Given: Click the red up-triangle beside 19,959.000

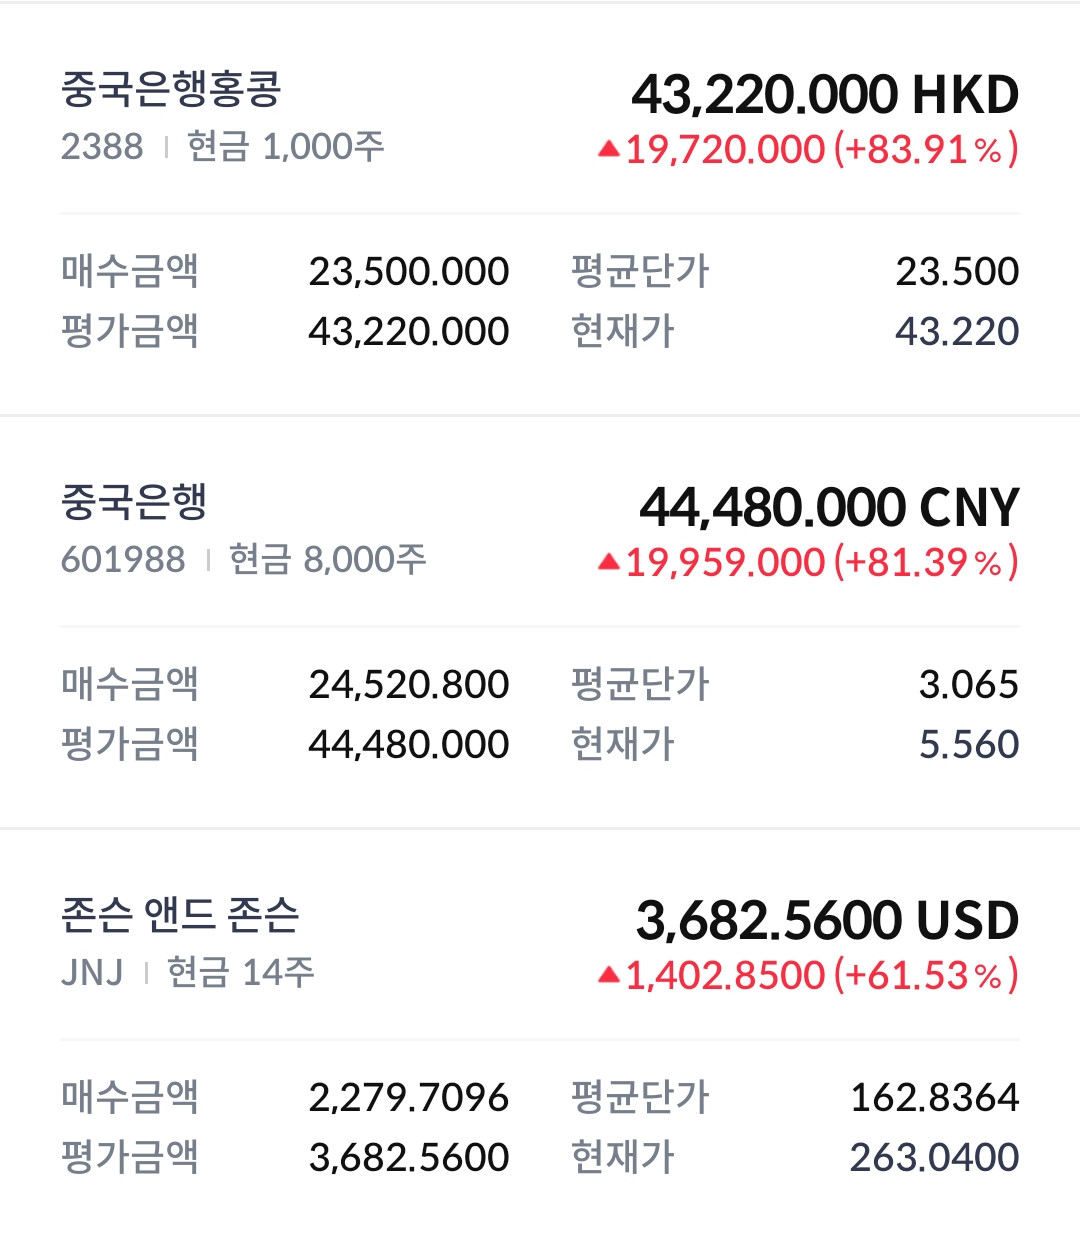Looking at the screenshot, I should click(x=609, y=562).
